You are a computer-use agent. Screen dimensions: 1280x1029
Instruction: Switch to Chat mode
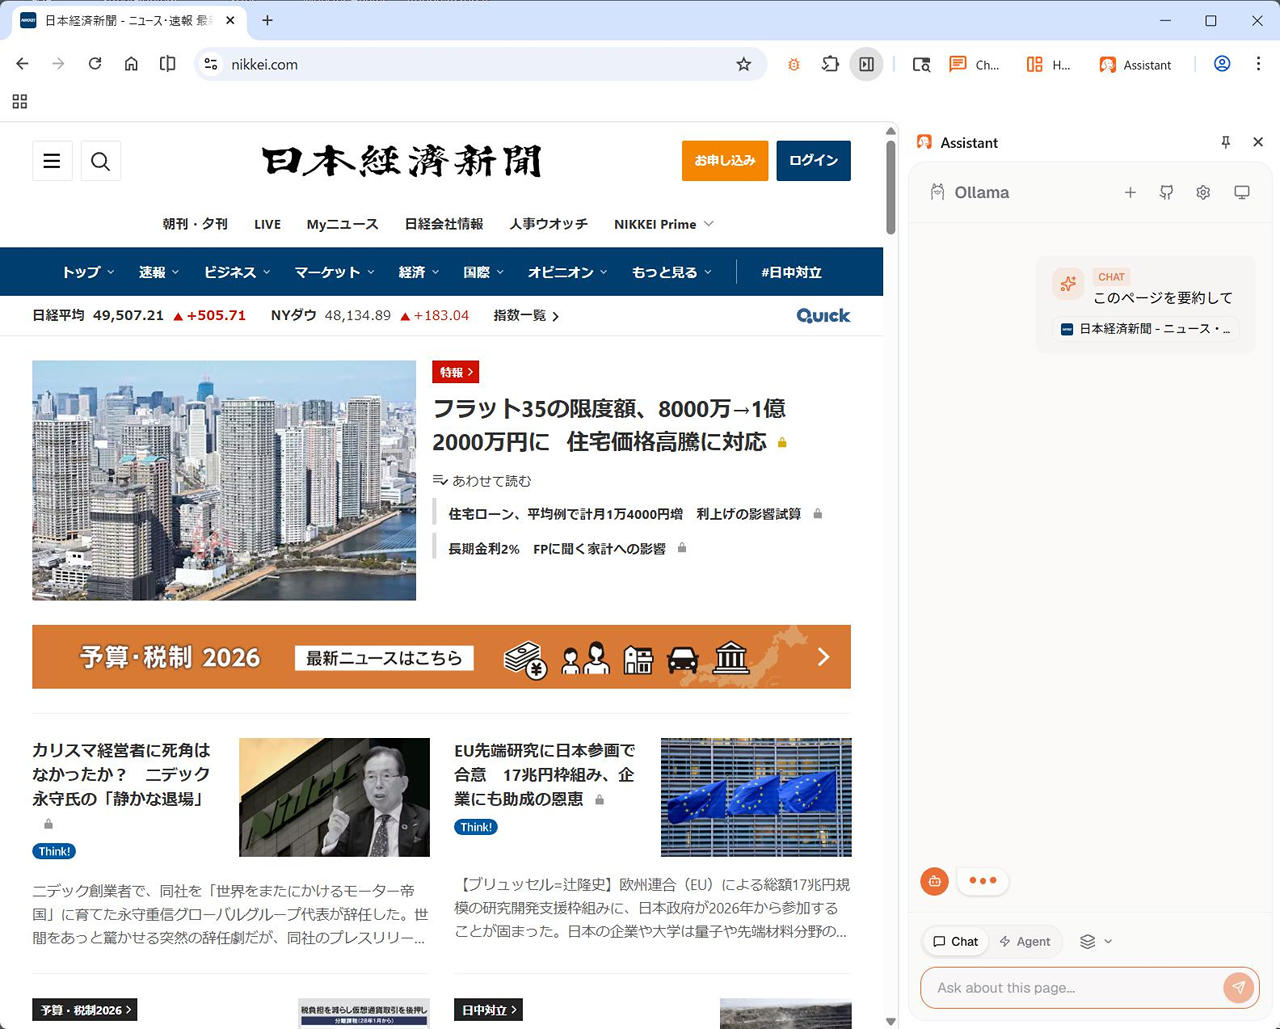(x=955, y=942)
